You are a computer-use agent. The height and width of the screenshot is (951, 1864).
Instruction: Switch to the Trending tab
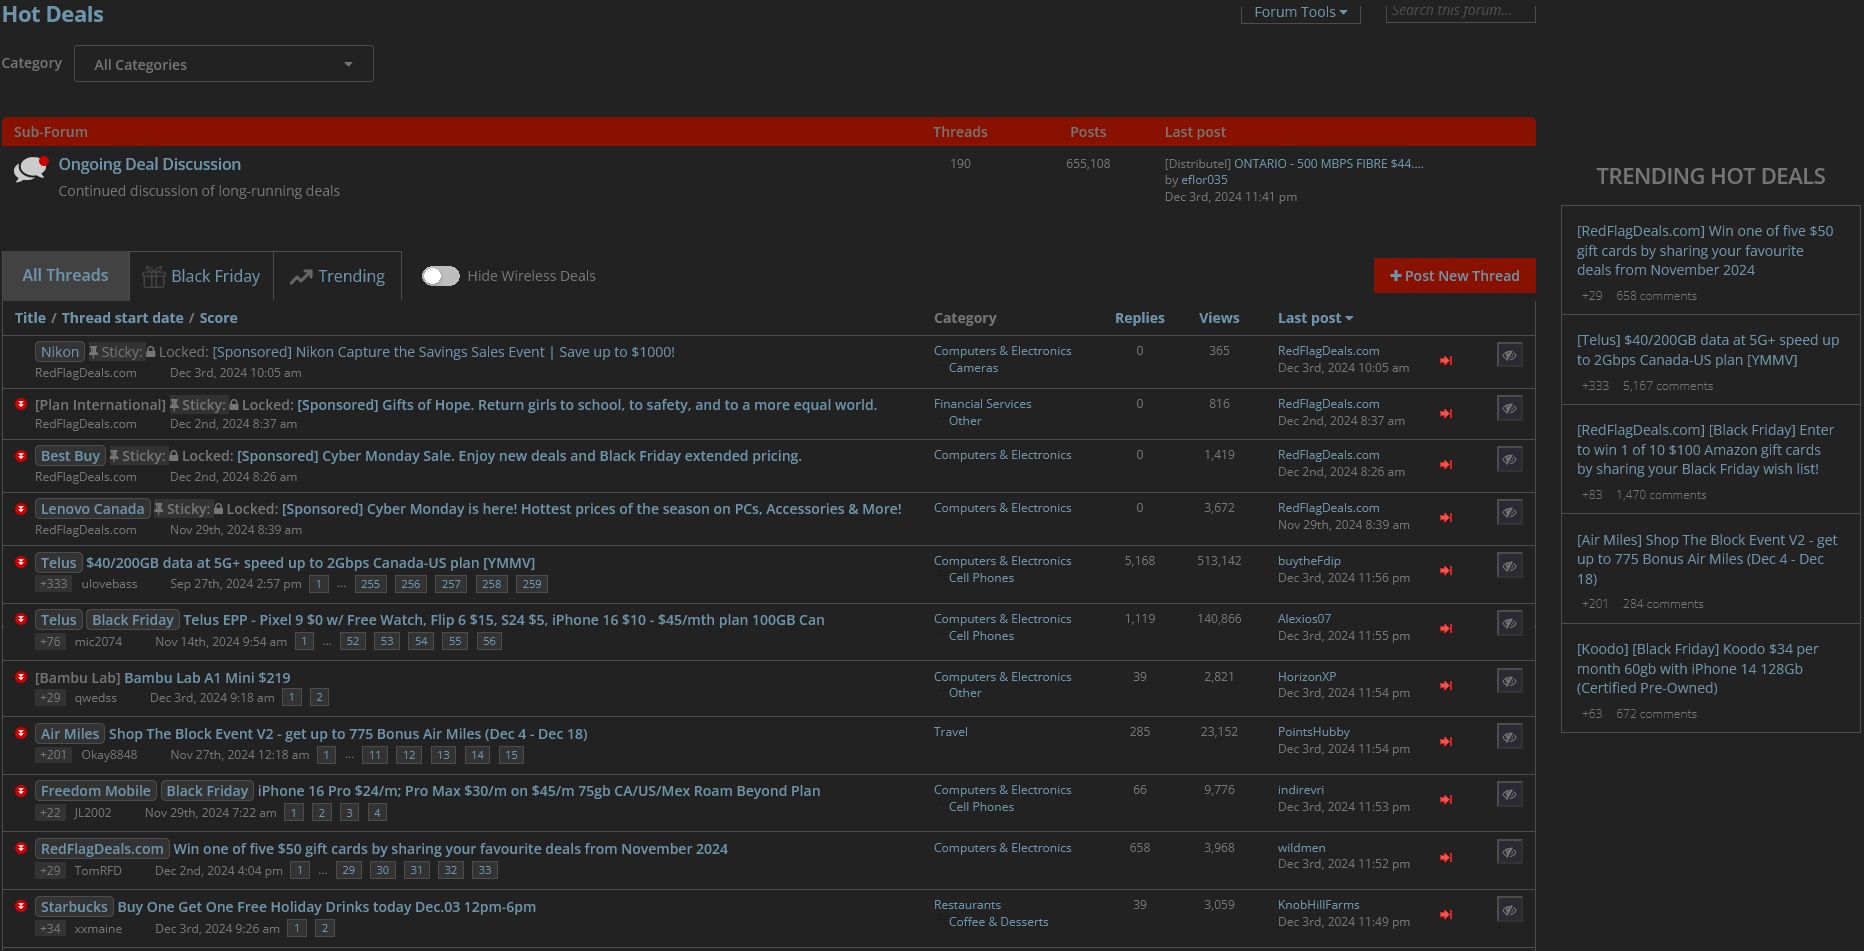click(x=337, y=276)
